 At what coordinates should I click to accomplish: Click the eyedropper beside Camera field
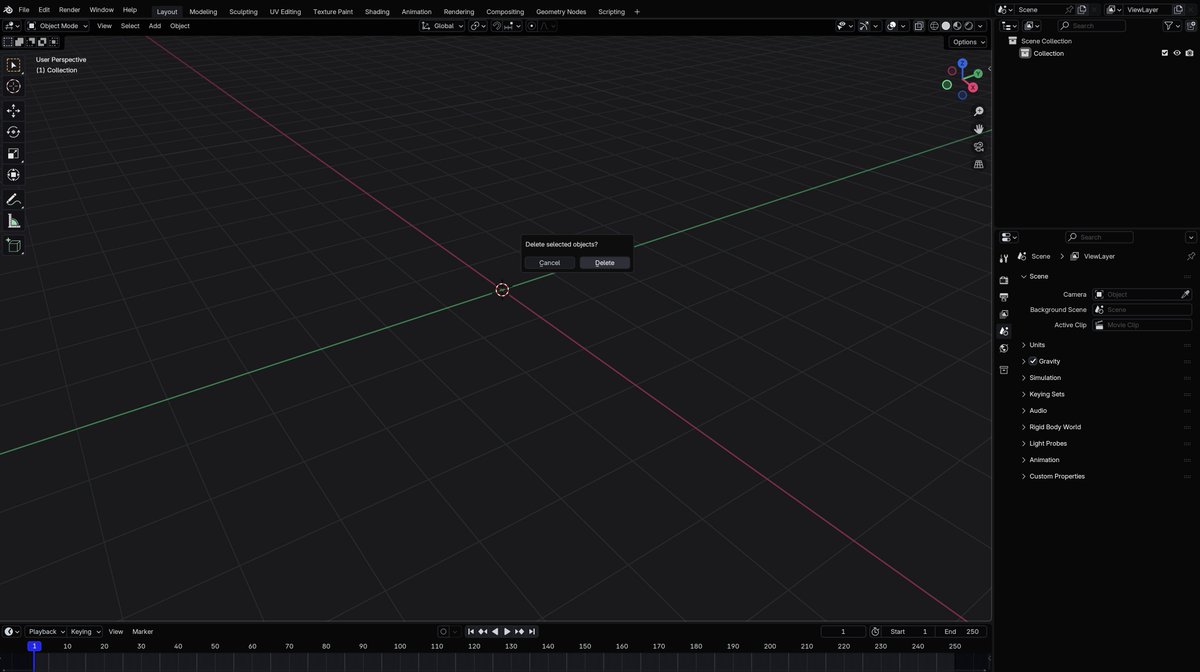click(x=1186, y=294)
